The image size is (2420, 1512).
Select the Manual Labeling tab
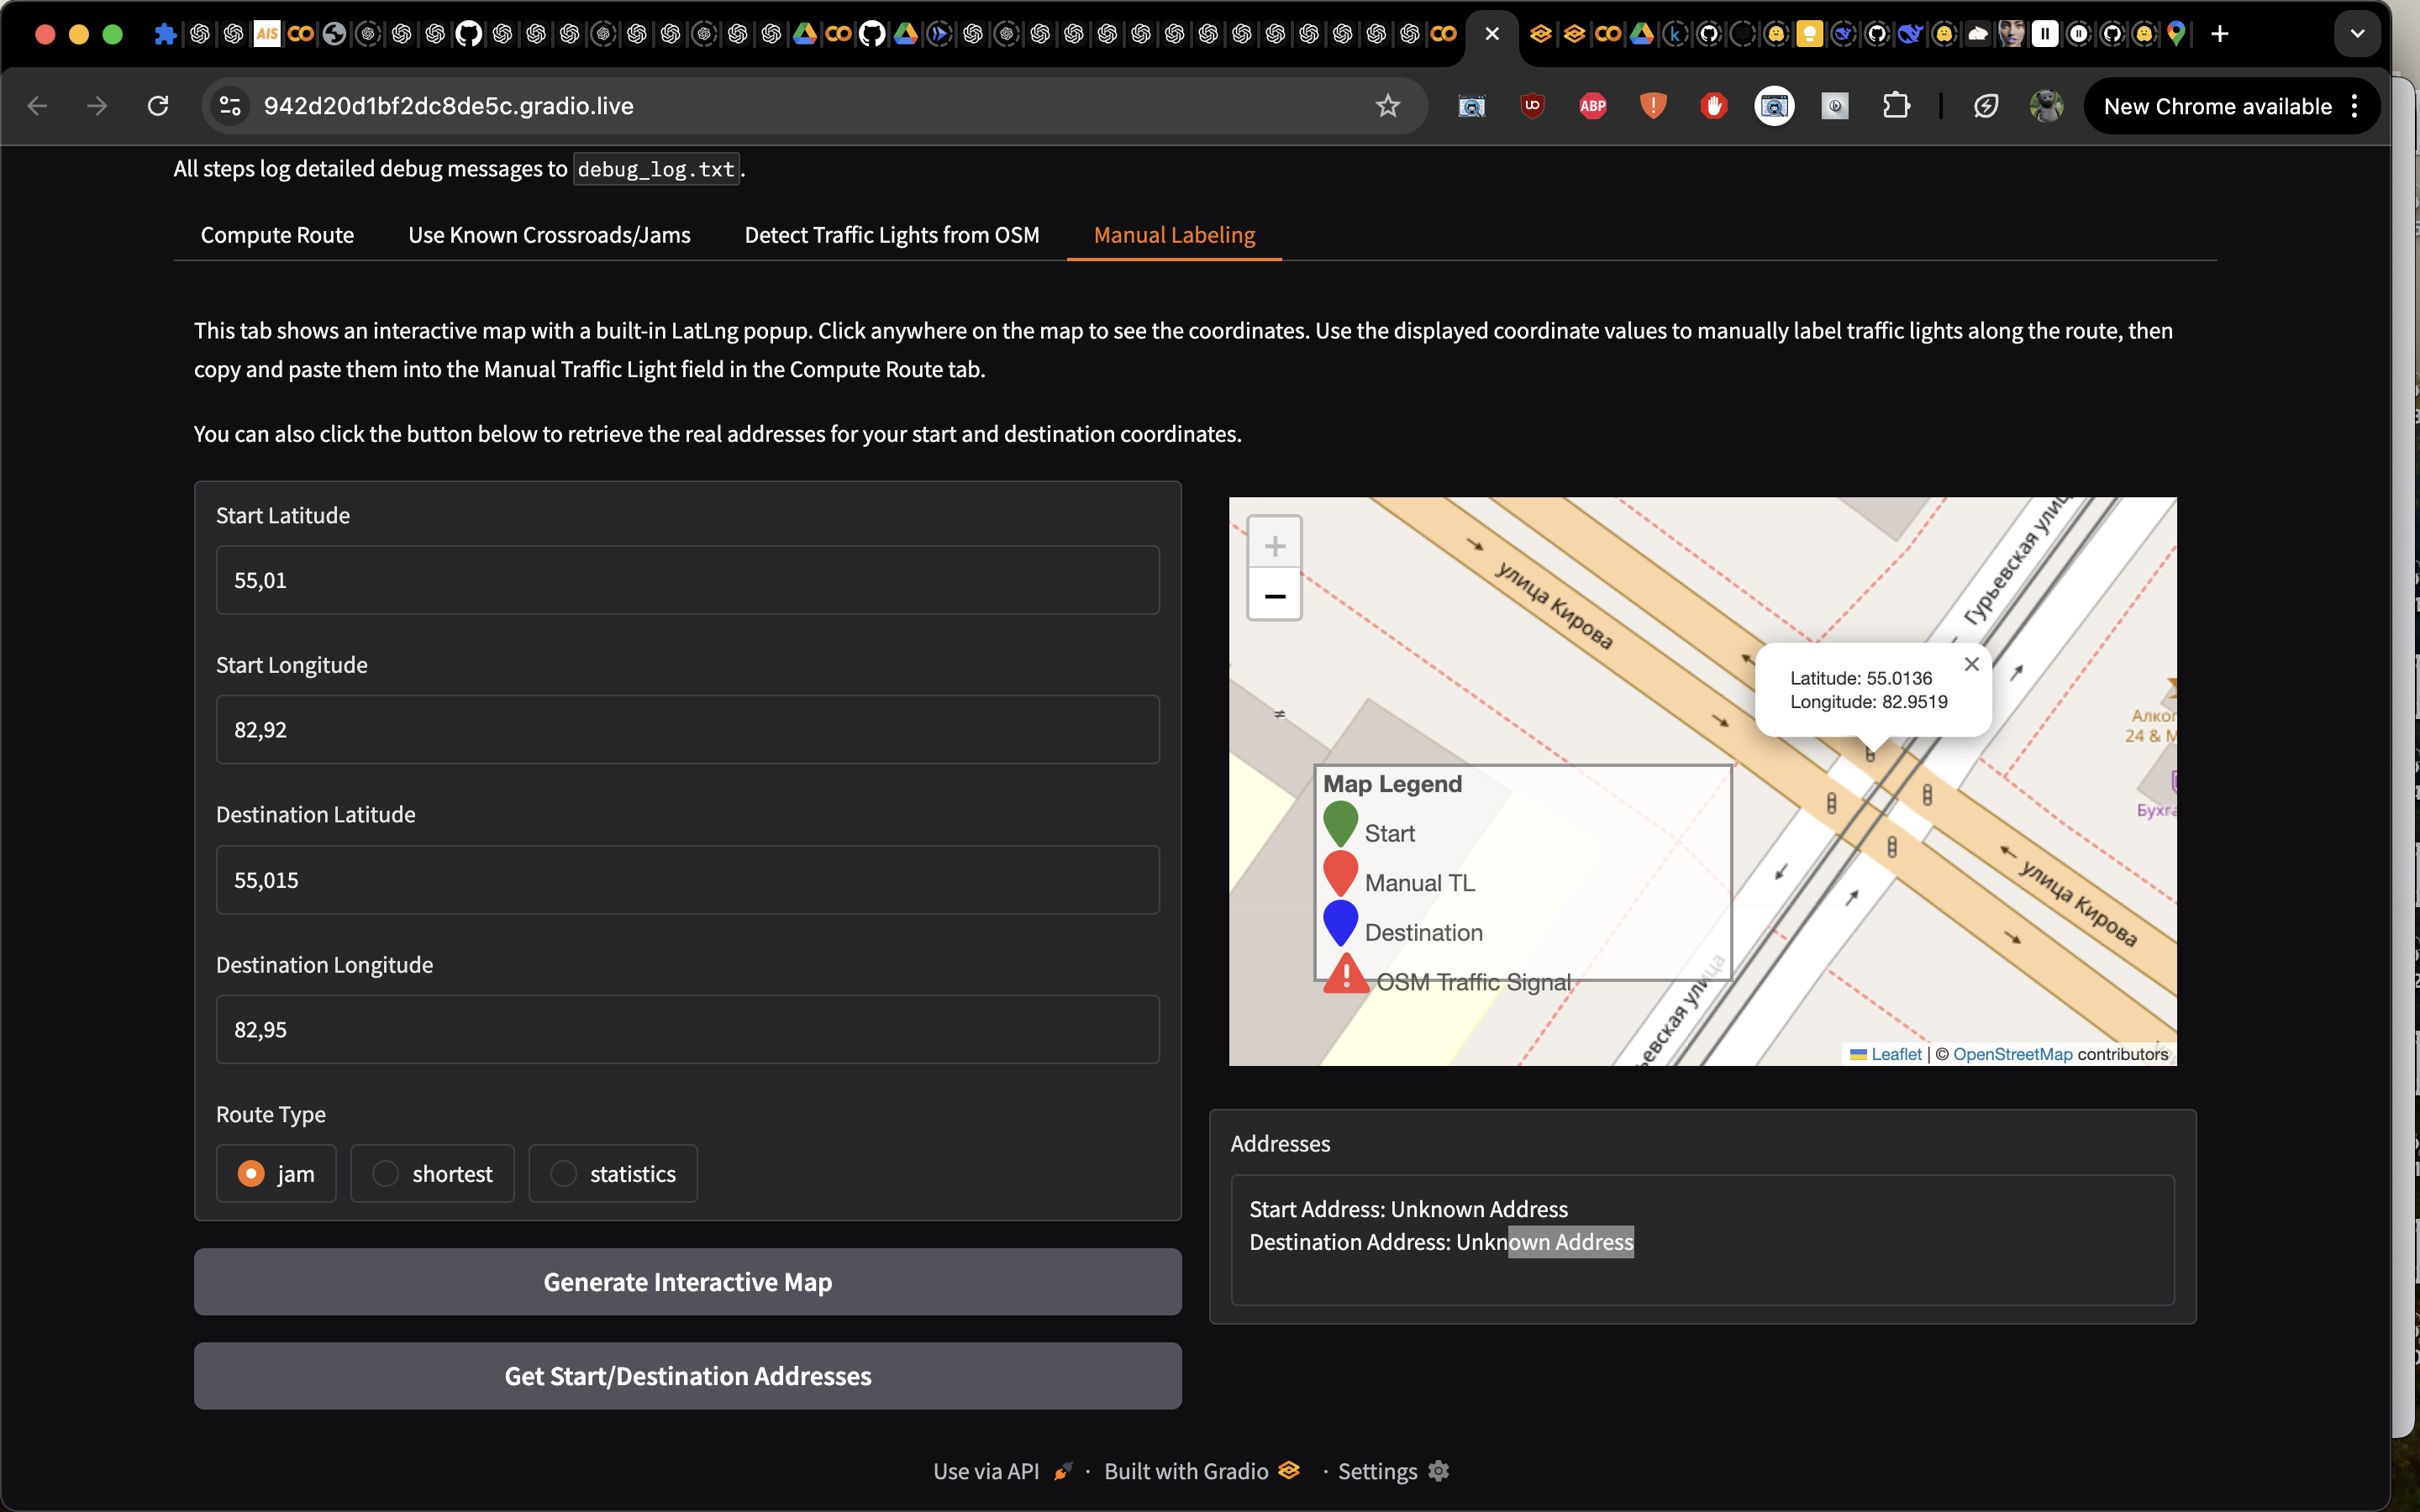pyautogui.click(x=1174, y=235)
